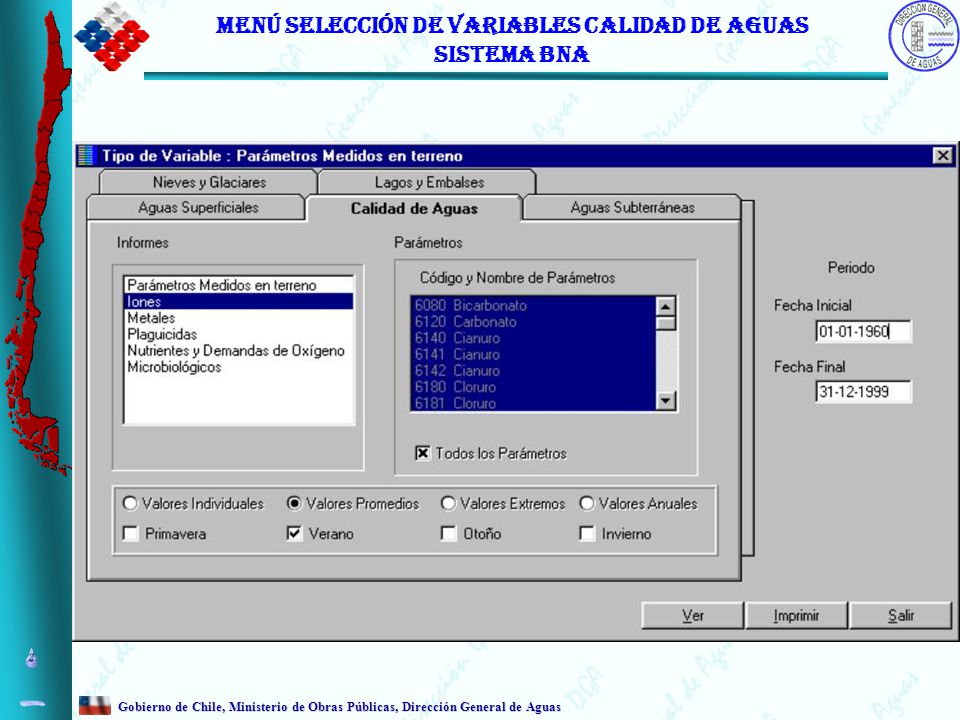This screenshot has height=720, width=960.
Task: Click the Fecha Inicial date field
Action: (863, 331)
